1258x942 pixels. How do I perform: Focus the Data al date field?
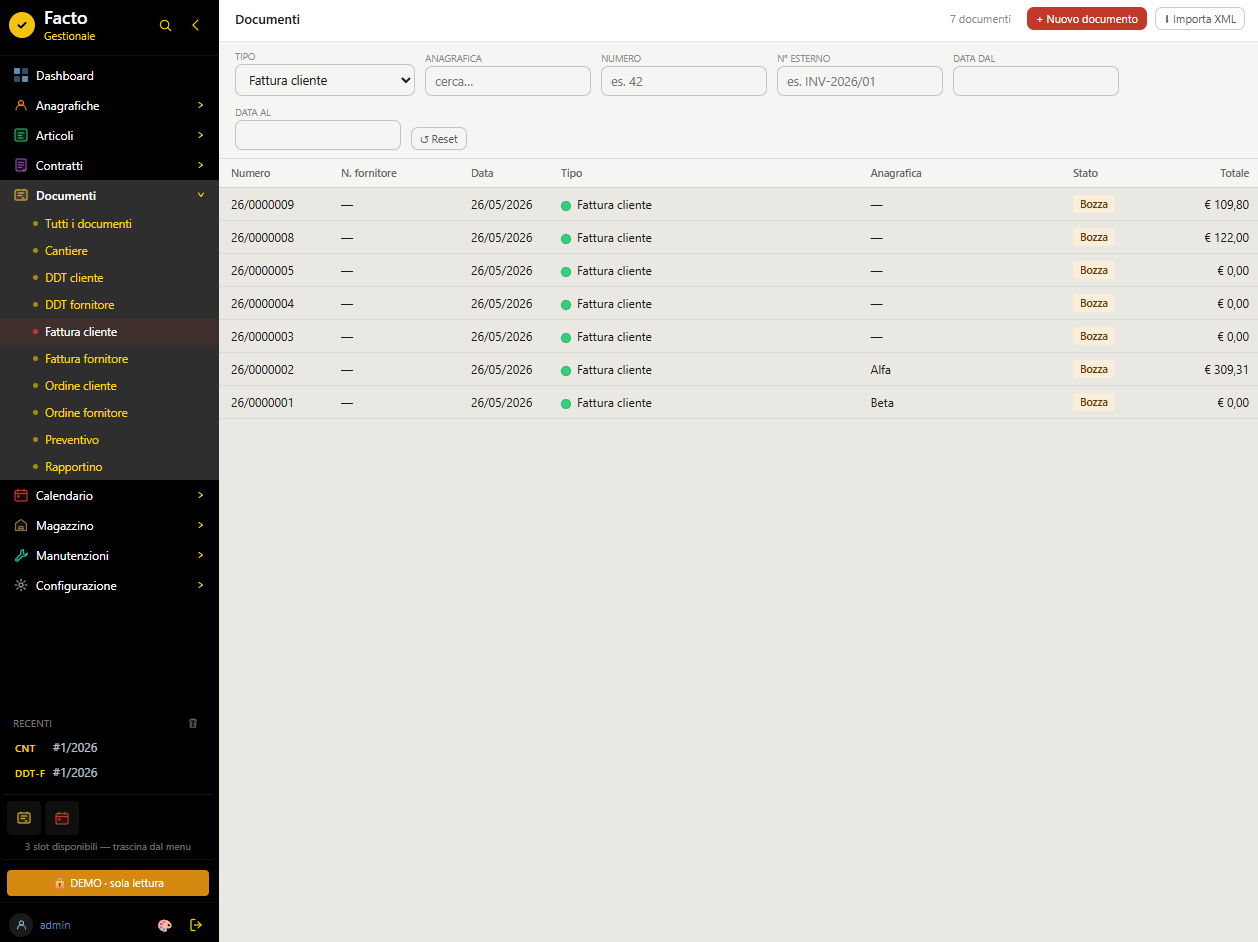tap(318, 135)
